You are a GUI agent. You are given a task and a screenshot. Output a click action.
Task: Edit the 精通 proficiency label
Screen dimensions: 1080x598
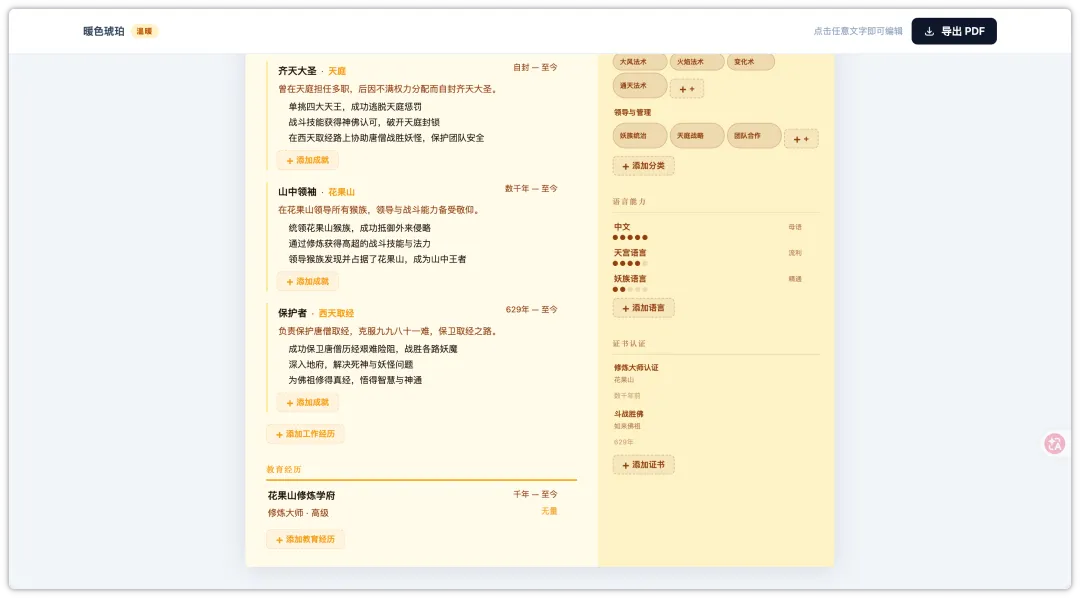coord(795,279)
